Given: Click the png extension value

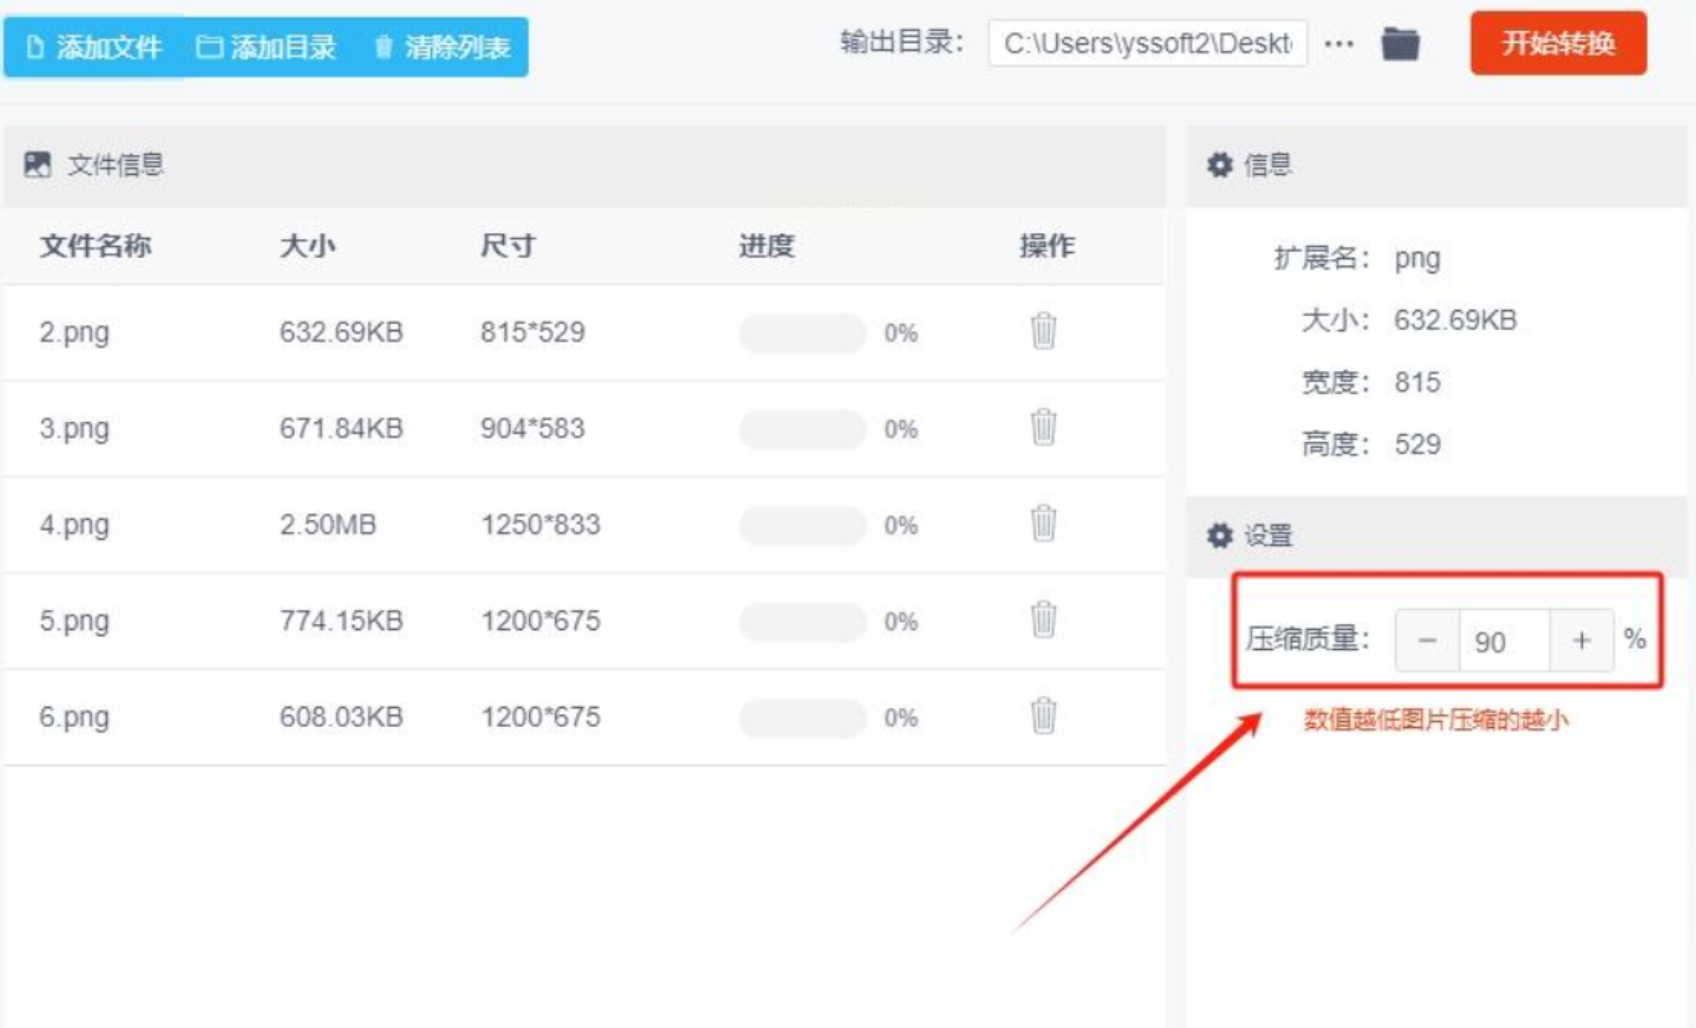Looking at the screenshot, I should [1417, 259].
